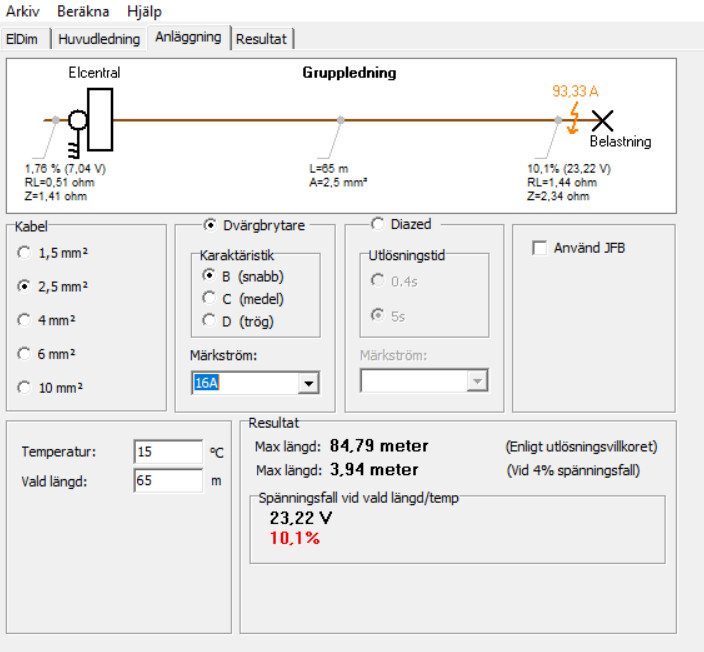Switch protection type to Diazed
Viewport: 704px width, 652px height.
pyautogui.click(x=378, y=224)
